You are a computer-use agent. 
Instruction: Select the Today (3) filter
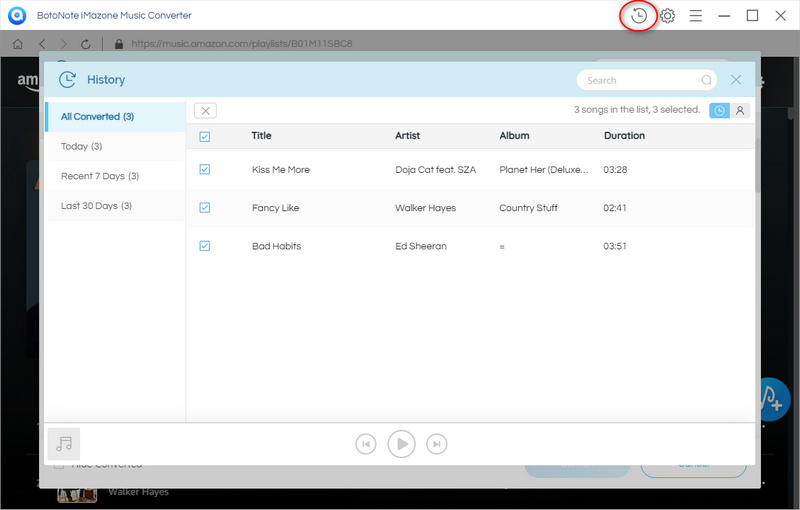pyautogui.click(x=116, y=146)
